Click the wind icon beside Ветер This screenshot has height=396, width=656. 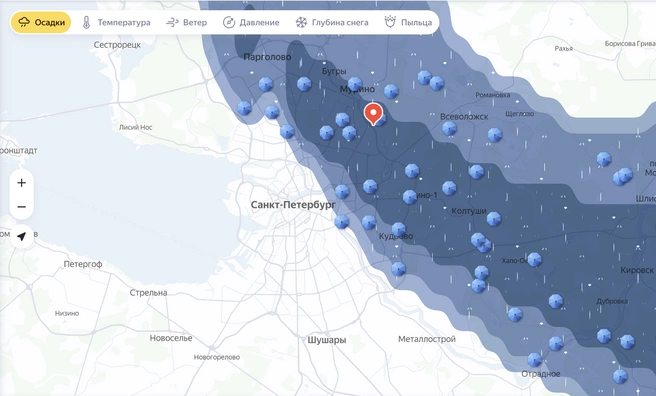coord(172,23)
